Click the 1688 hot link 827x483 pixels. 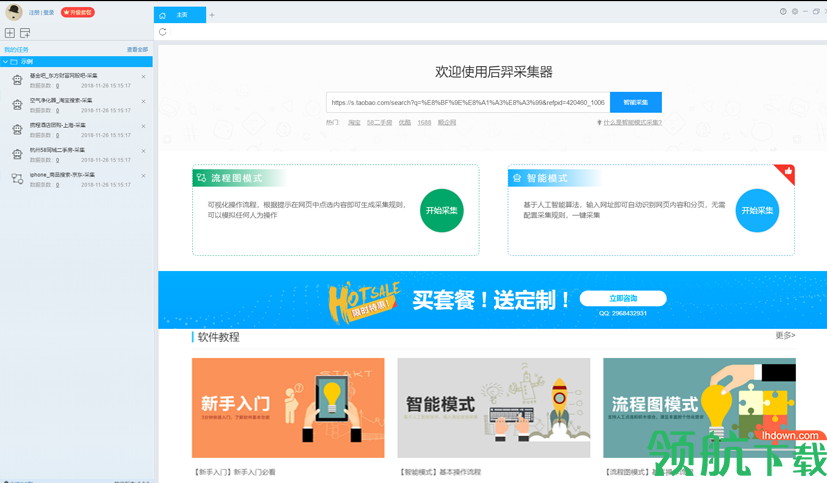point(424,122)
